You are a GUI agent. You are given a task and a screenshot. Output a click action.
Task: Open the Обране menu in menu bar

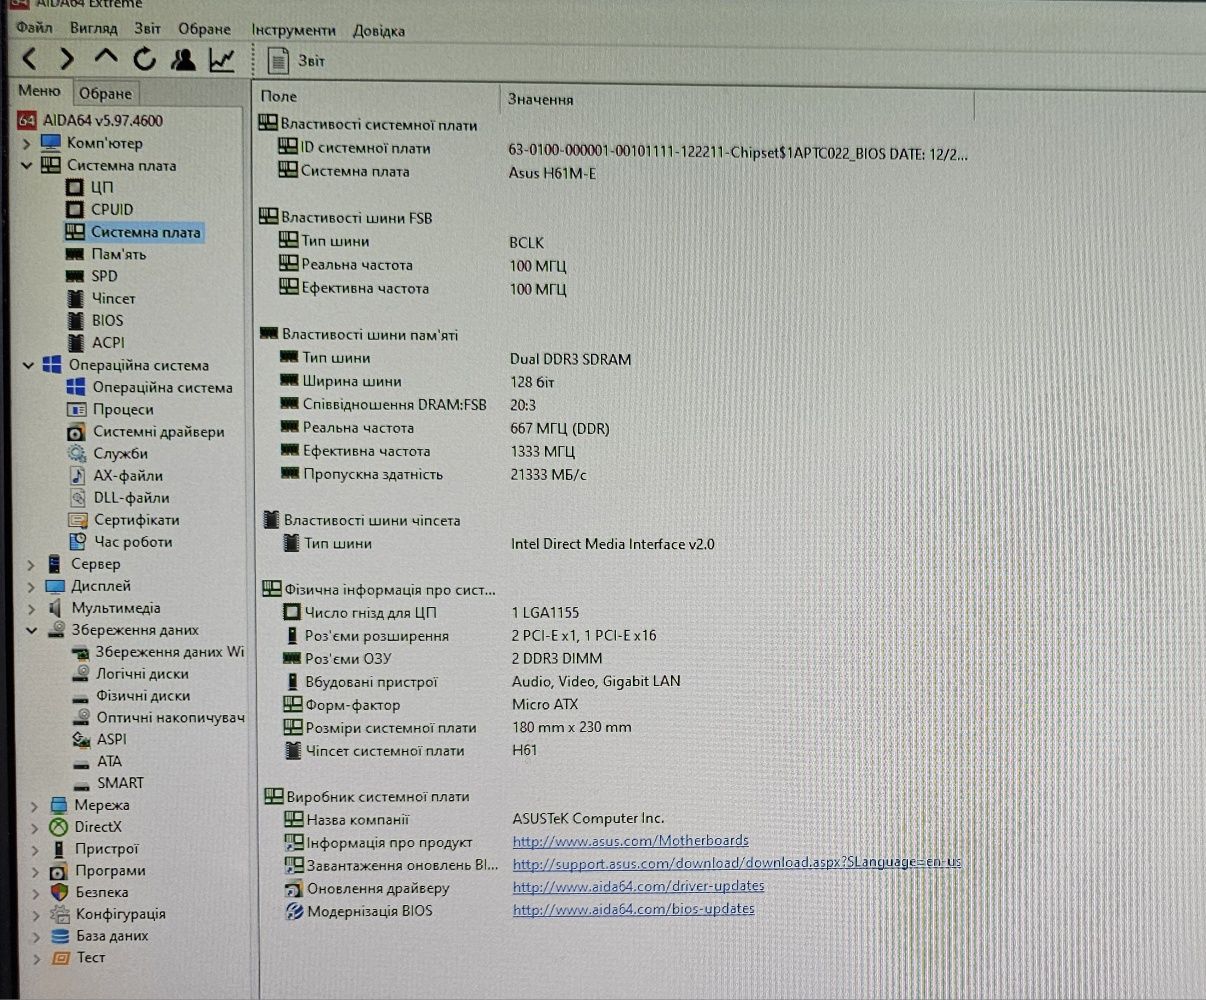204,29
